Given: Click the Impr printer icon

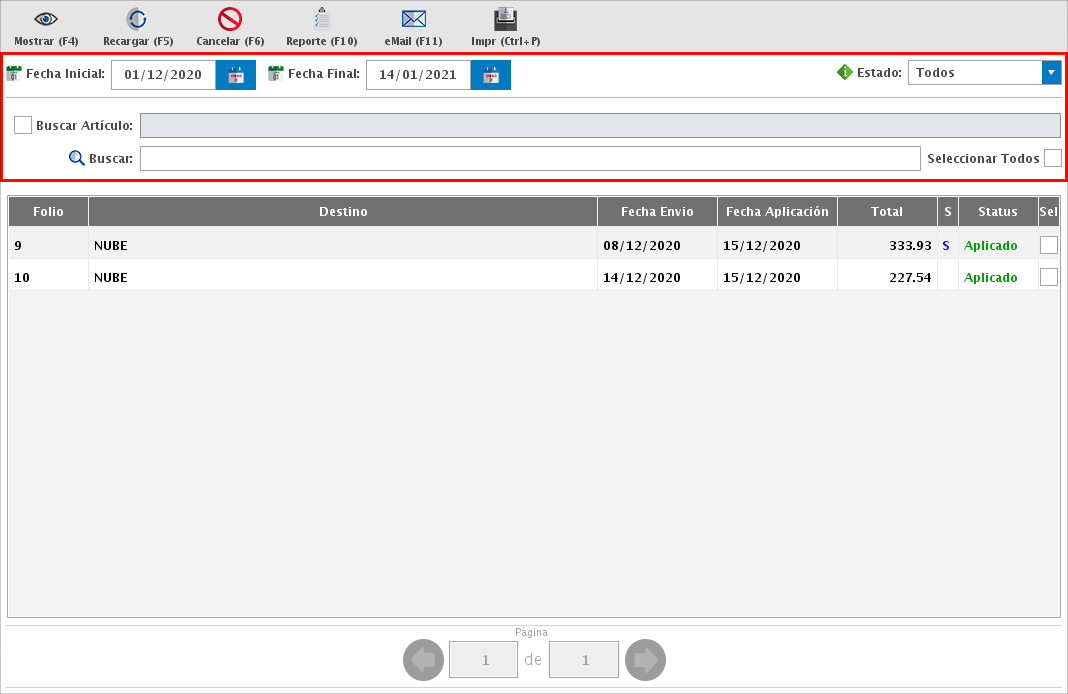Looking at the screenshot, I should (505, 19).
